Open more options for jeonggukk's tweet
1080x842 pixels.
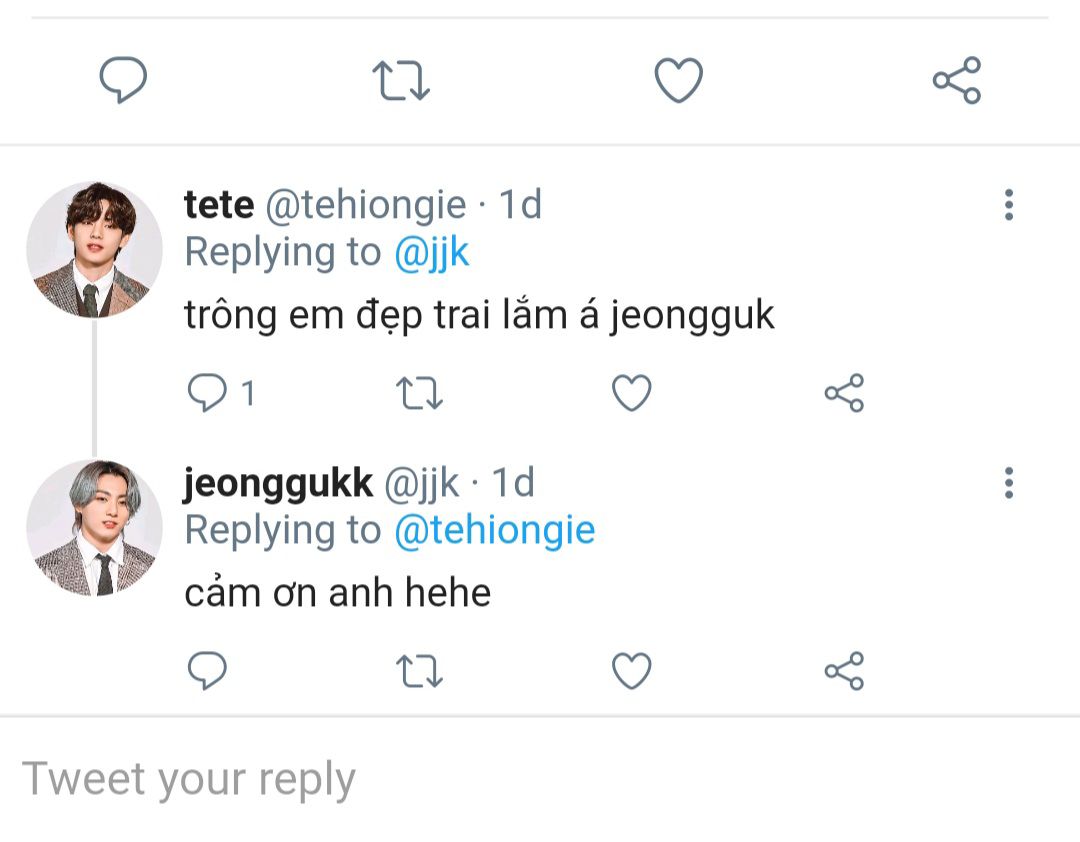coord(1008,483)
